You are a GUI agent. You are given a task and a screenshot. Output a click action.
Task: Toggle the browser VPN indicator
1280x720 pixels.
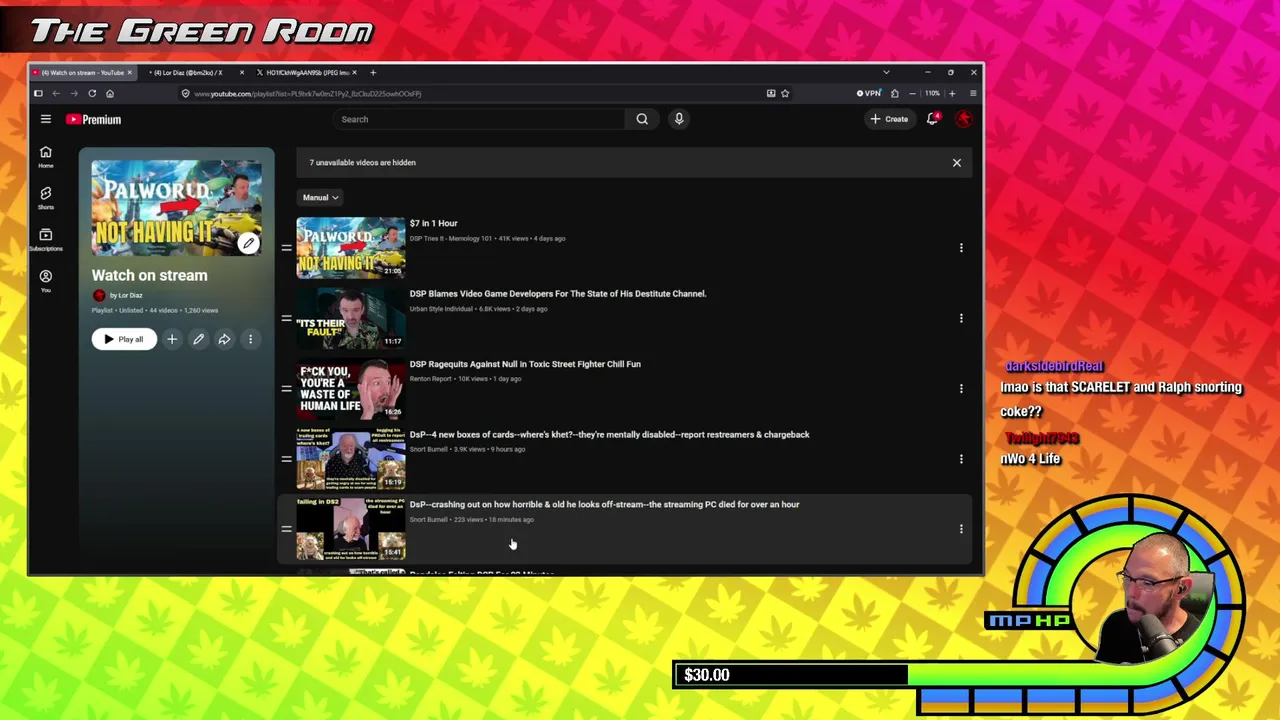point(869,93)
